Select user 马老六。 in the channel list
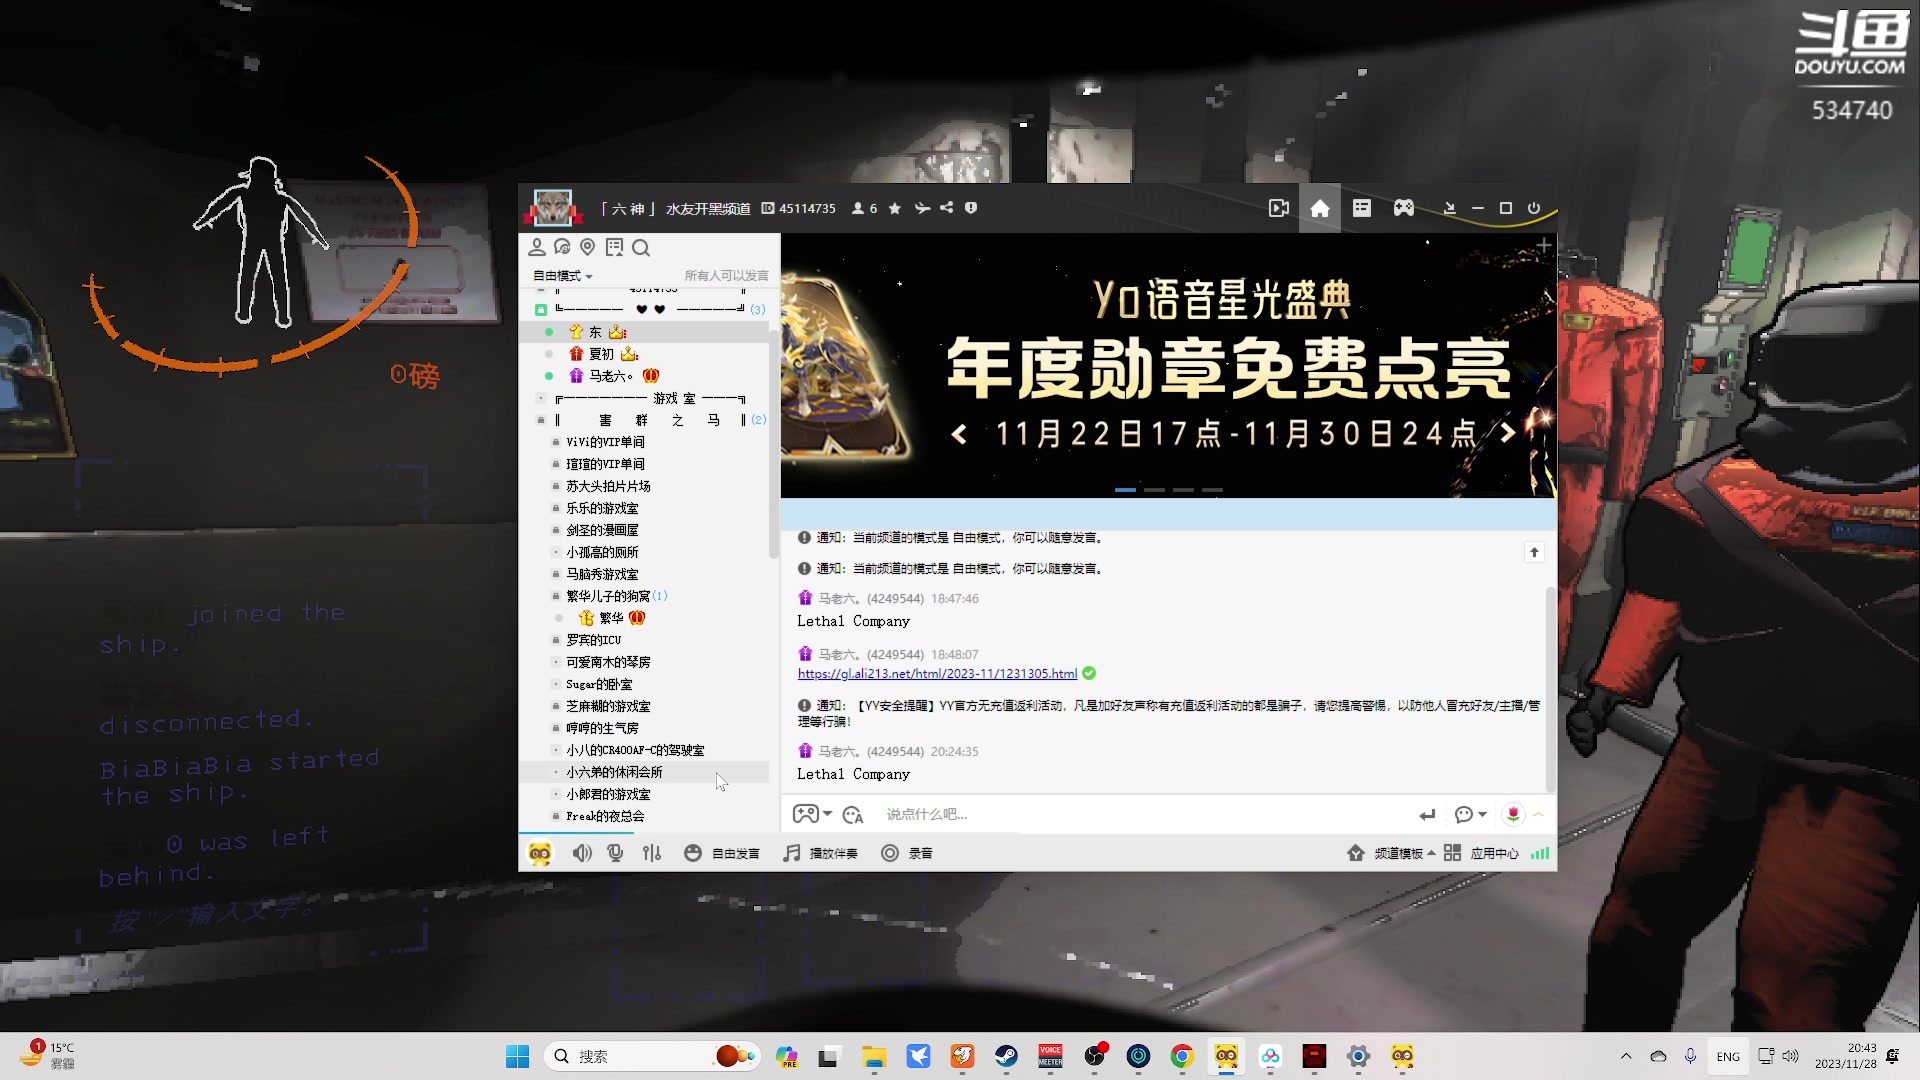1920x1080 pixels. [x=612, y=376]
